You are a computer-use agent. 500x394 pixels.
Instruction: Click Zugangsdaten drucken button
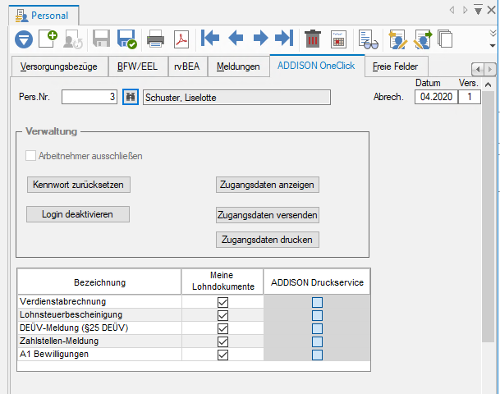tap(268, 240)
